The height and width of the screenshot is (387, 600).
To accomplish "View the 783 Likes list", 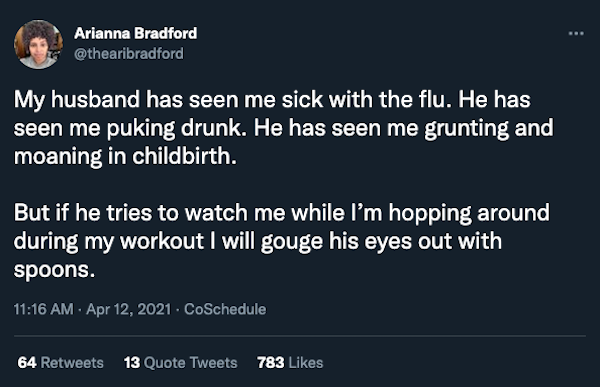I will coord(290,363).
